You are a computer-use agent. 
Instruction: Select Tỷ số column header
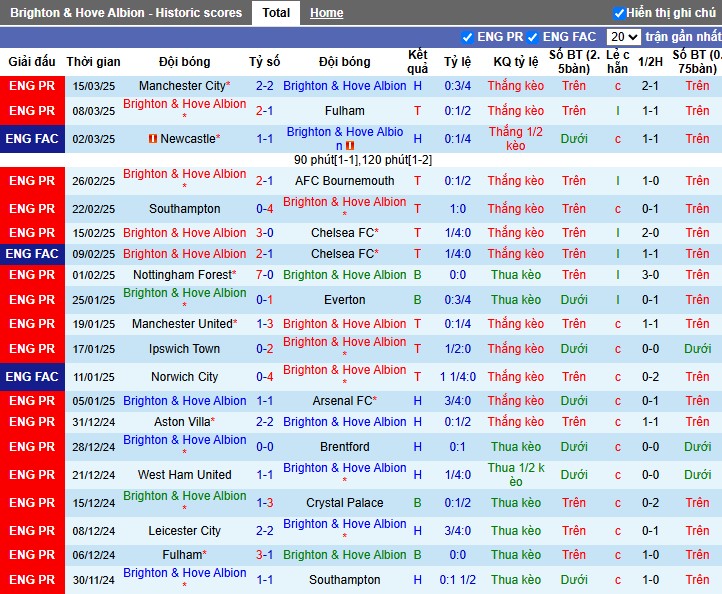click(265, 62)
